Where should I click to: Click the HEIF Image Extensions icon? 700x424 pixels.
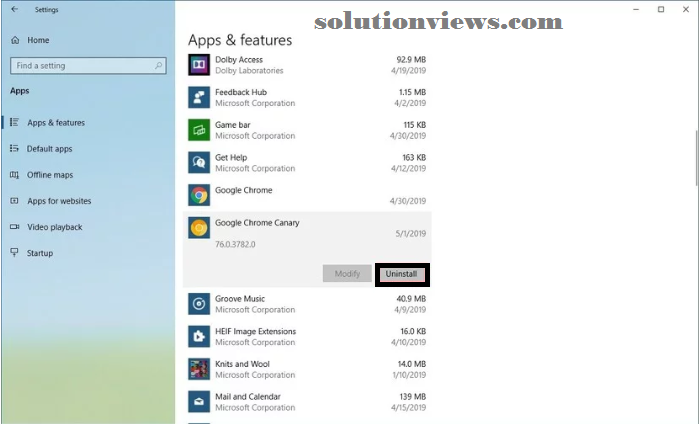(199, 337)
